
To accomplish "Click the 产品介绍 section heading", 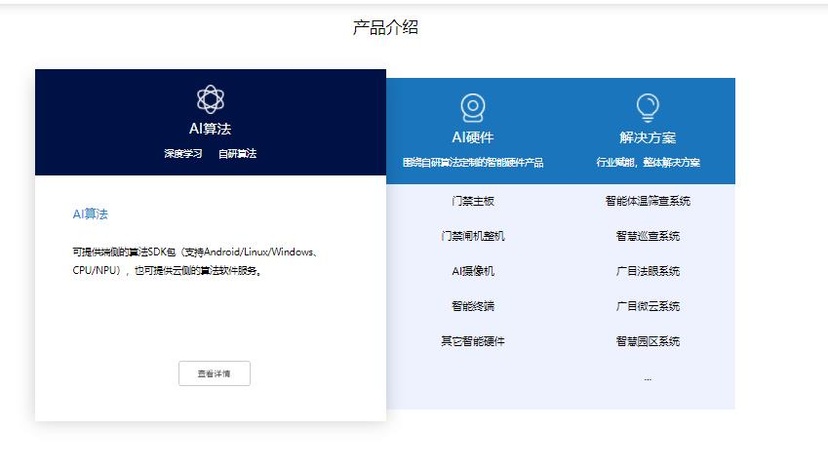I will [x=385, y=27].
